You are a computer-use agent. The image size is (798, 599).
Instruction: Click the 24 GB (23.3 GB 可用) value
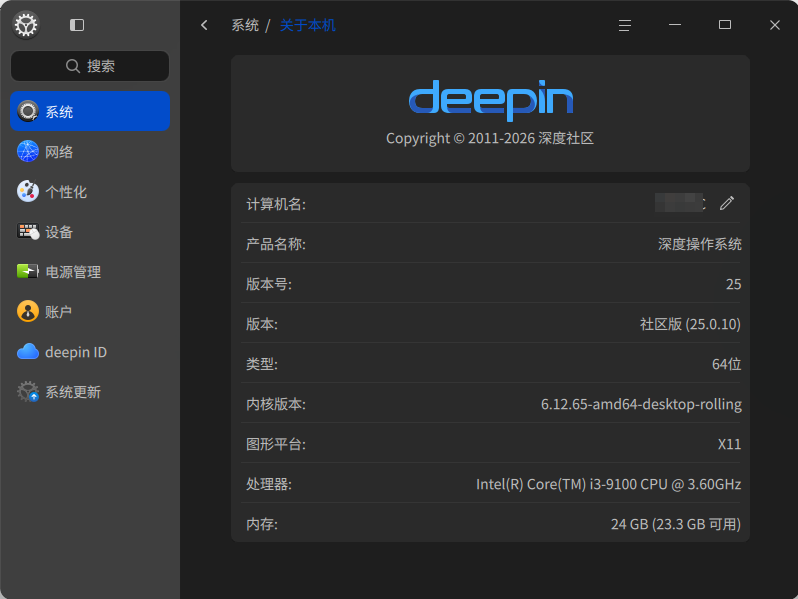(676, 524)
